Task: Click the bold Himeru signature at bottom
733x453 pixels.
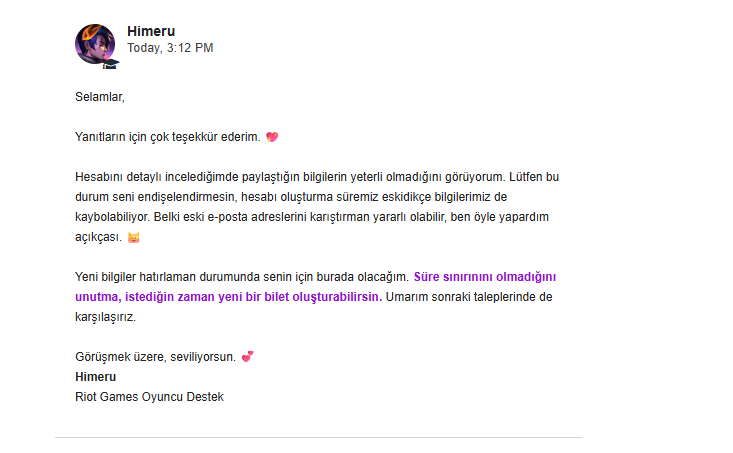Action: [95, 377]
